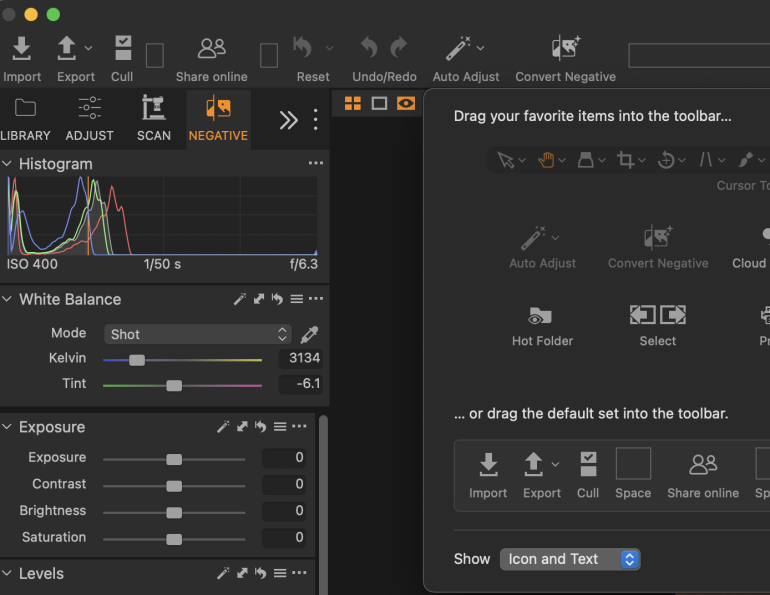The height and width of the screenshot is (595, 770).
Task: Select the Hot Folder item in customize sheet
Action: pos(542,326)
